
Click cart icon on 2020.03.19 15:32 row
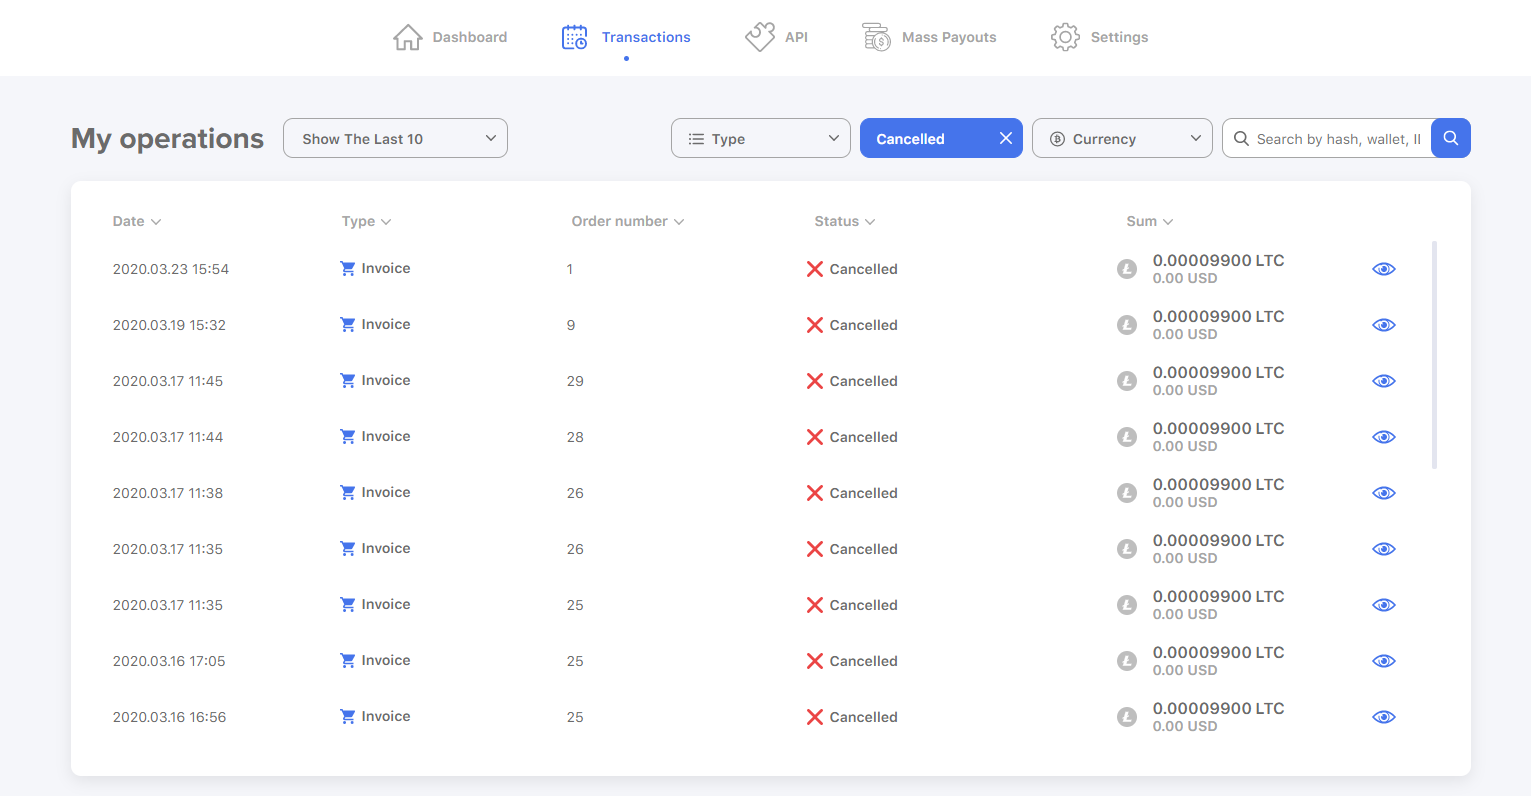(x=348, y=324)
